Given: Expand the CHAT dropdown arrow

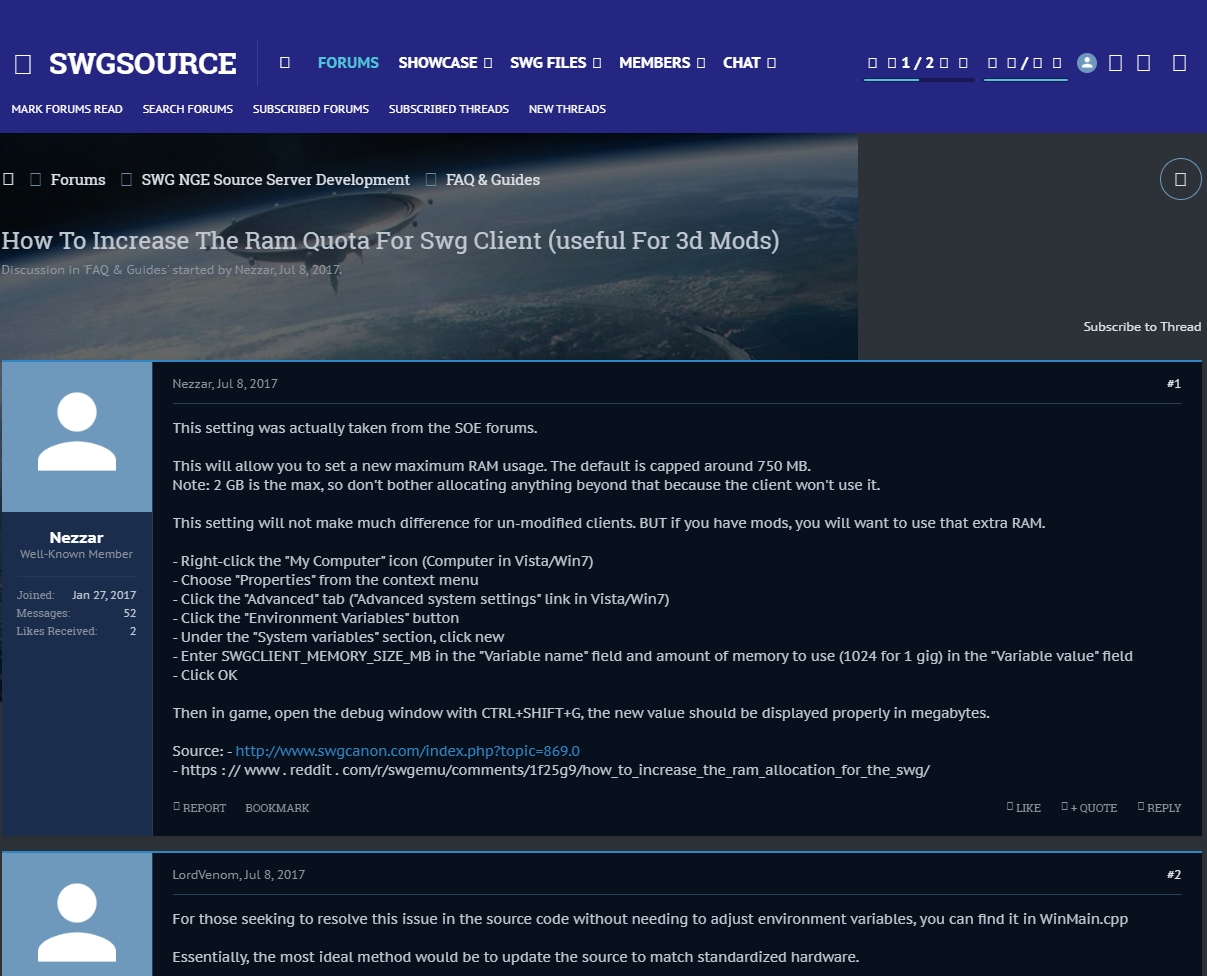Looking at the screenshot, I should click(x=772, y=63).
